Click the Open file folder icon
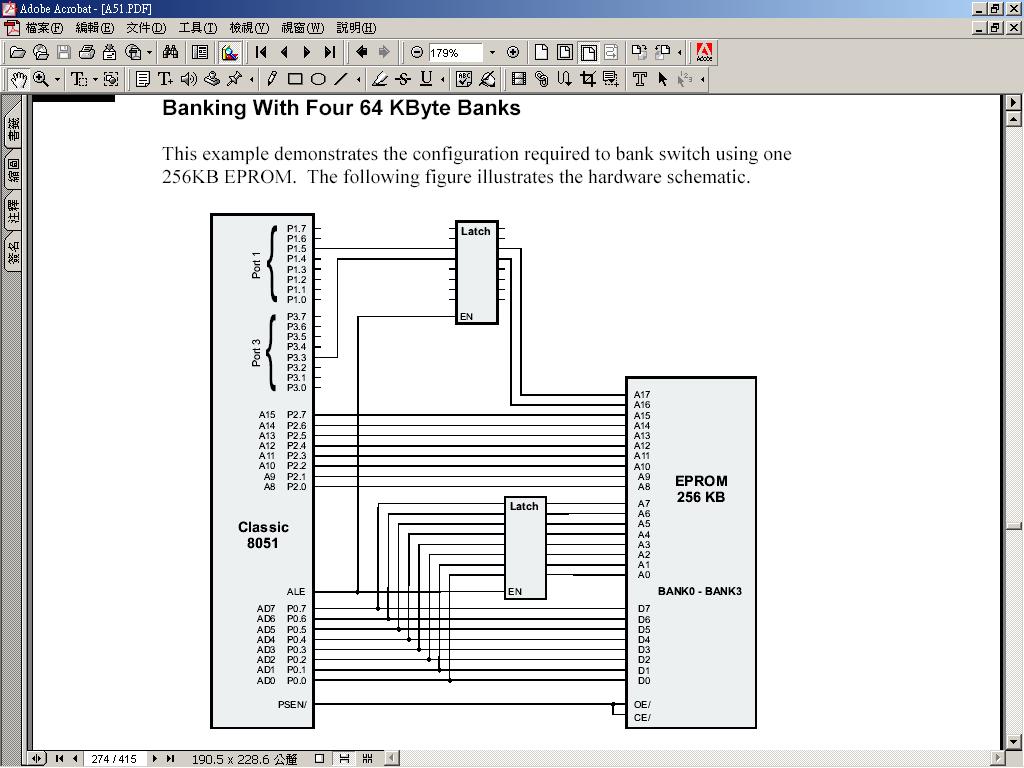The height and width of the screenshot is (768, 1024). 18,52
